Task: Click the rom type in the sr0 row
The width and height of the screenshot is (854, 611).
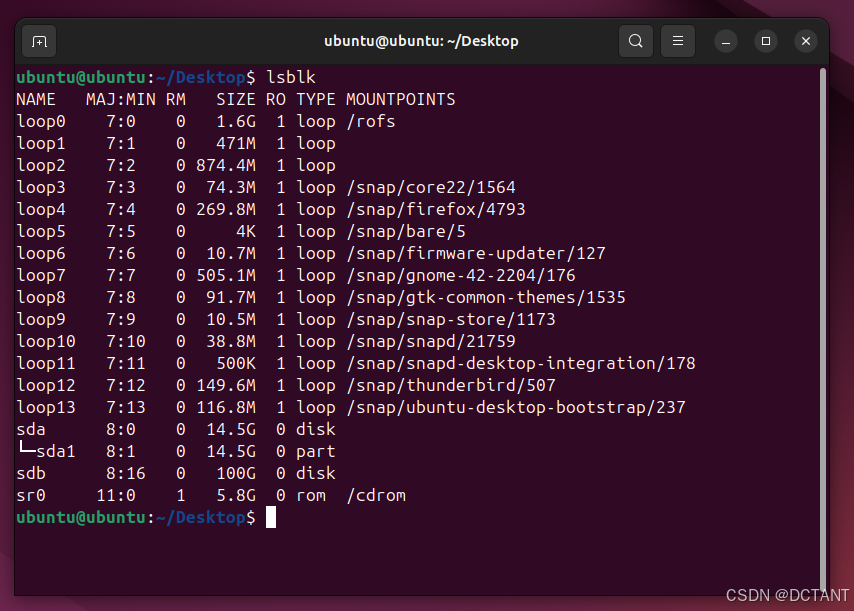Action: 311,496
